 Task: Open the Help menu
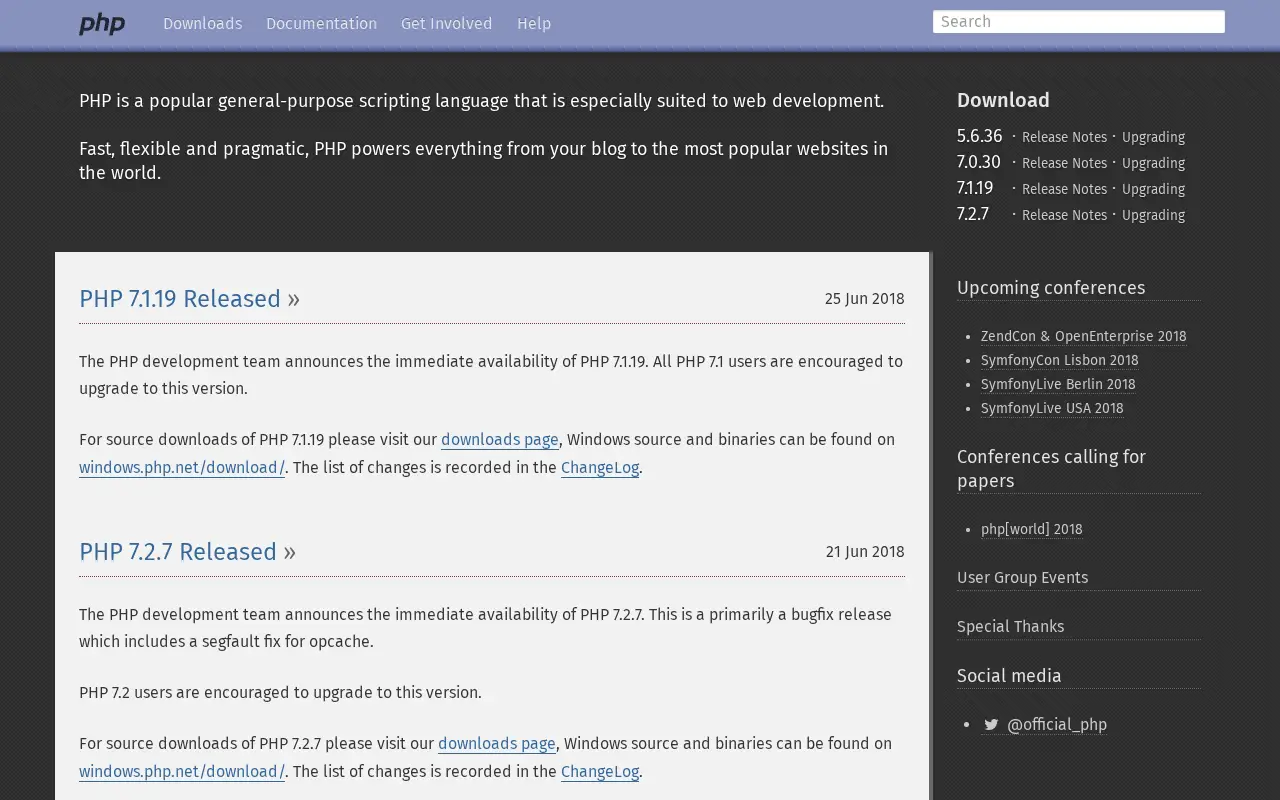point(534,24)
